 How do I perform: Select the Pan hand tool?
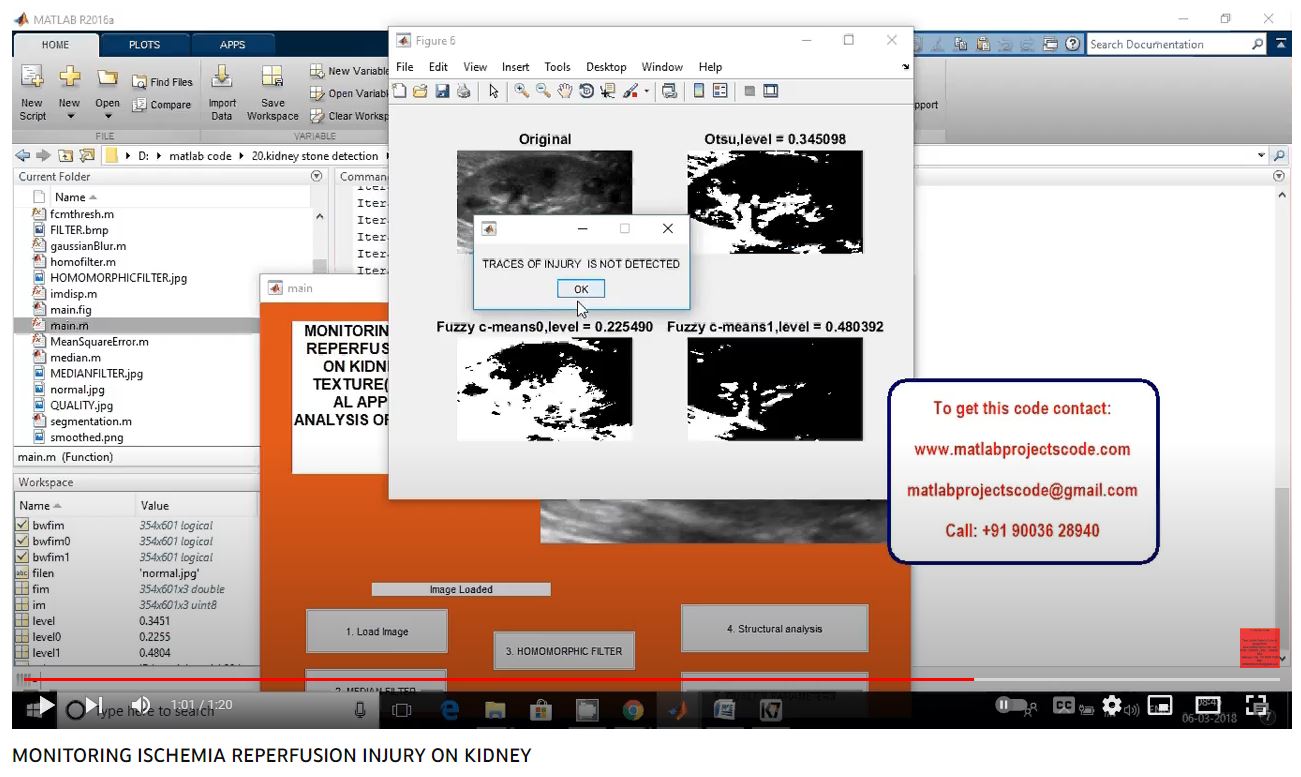(565, 91)
